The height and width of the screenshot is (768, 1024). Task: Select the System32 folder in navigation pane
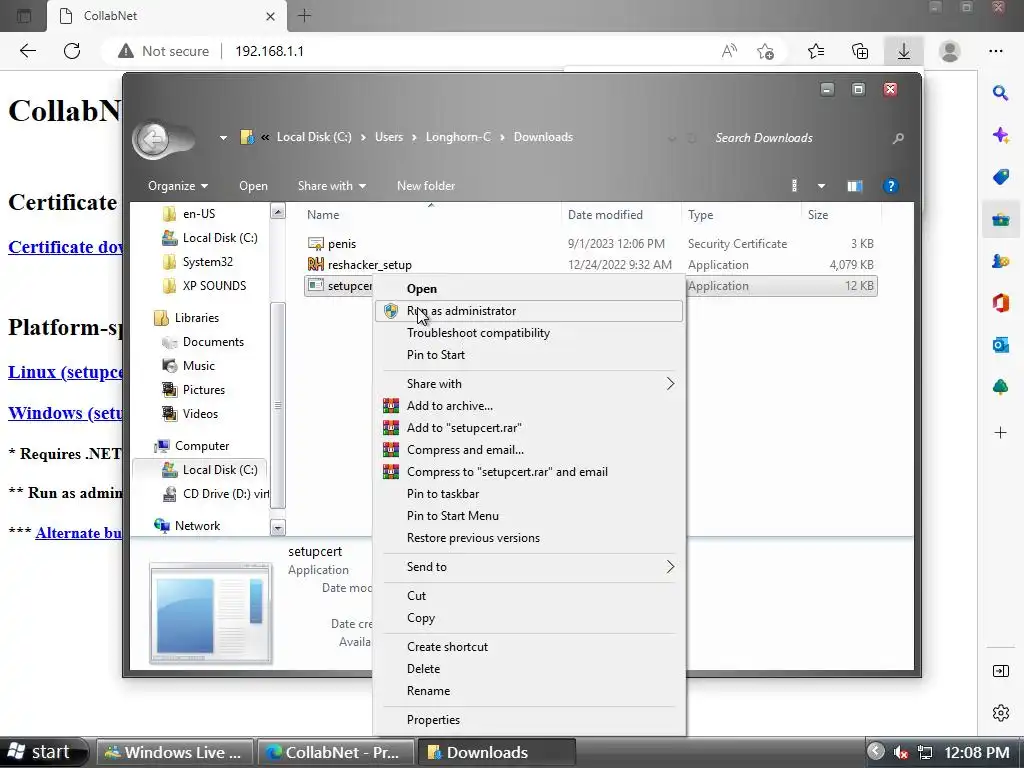click(208, 262)
